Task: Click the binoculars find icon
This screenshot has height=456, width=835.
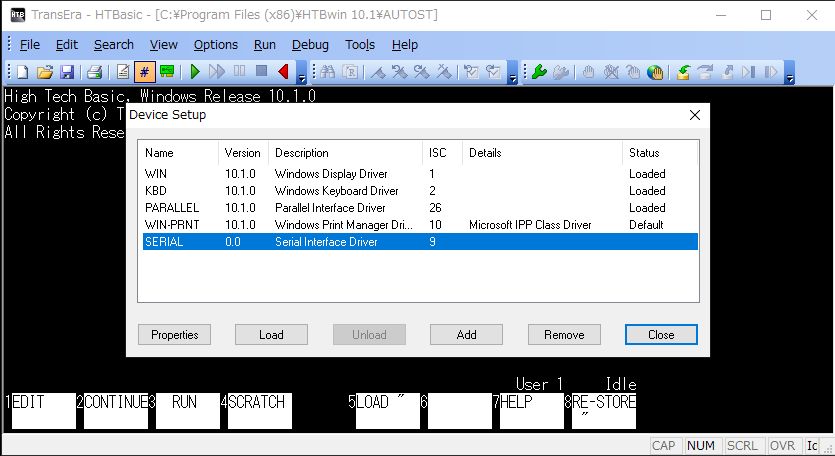Action: pyautogui.click(x=328, y=71)
